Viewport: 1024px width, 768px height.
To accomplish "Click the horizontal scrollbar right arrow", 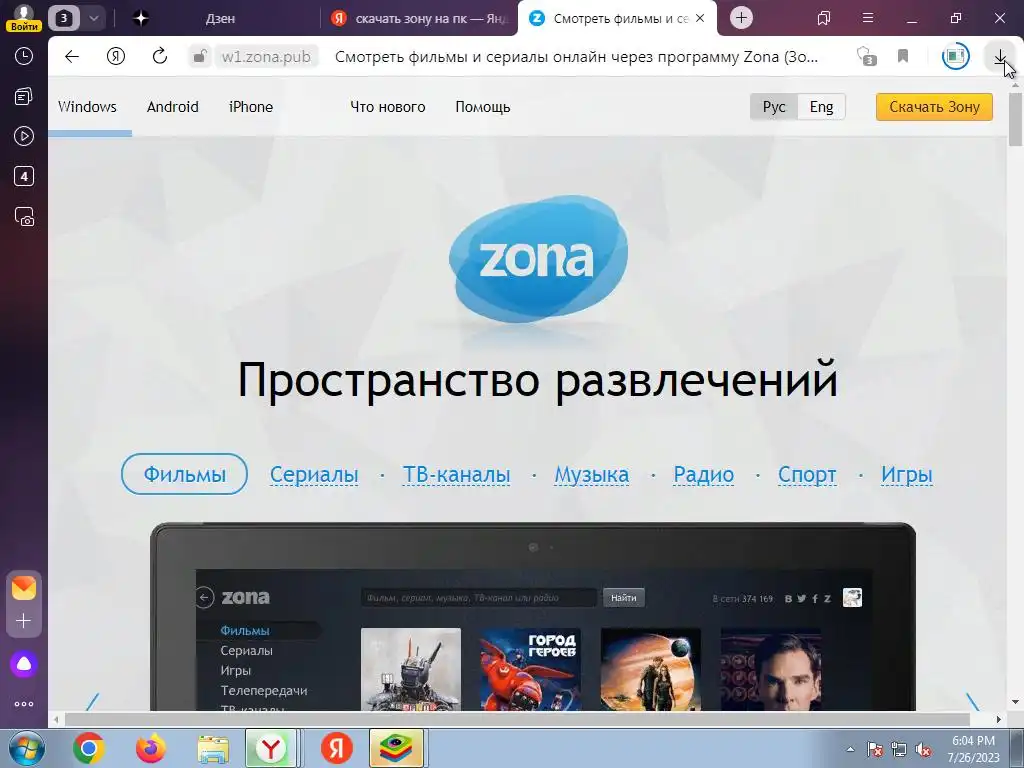I will [999, 720].
